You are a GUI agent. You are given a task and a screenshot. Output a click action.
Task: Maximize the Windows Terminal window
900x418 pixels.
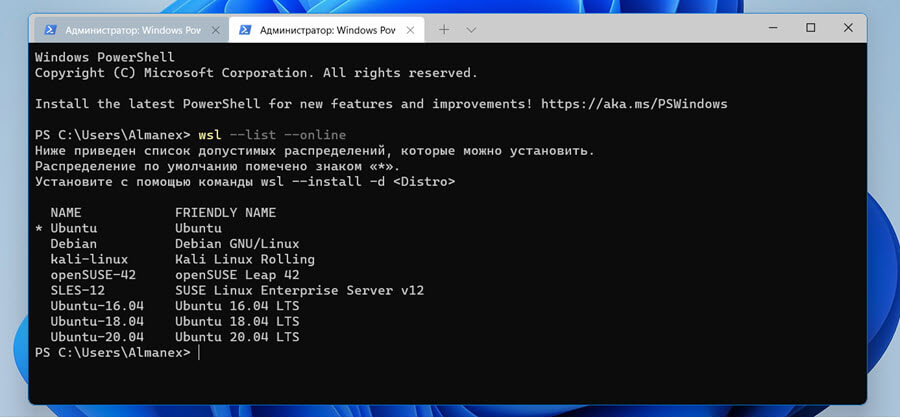point(810,28)
